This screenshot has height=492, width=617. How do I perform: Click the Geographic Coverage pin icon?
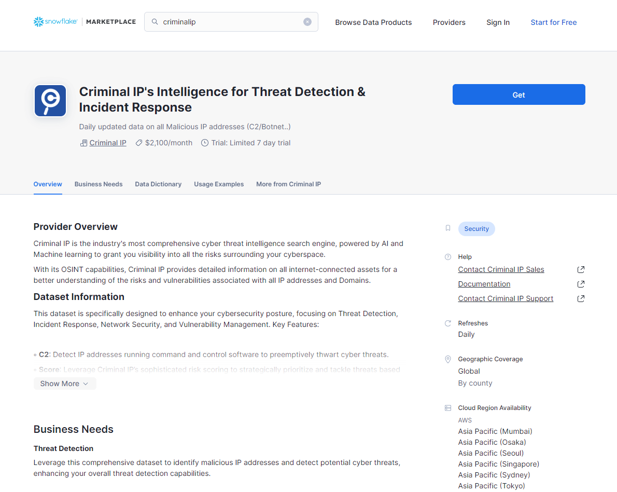point(448,359)
